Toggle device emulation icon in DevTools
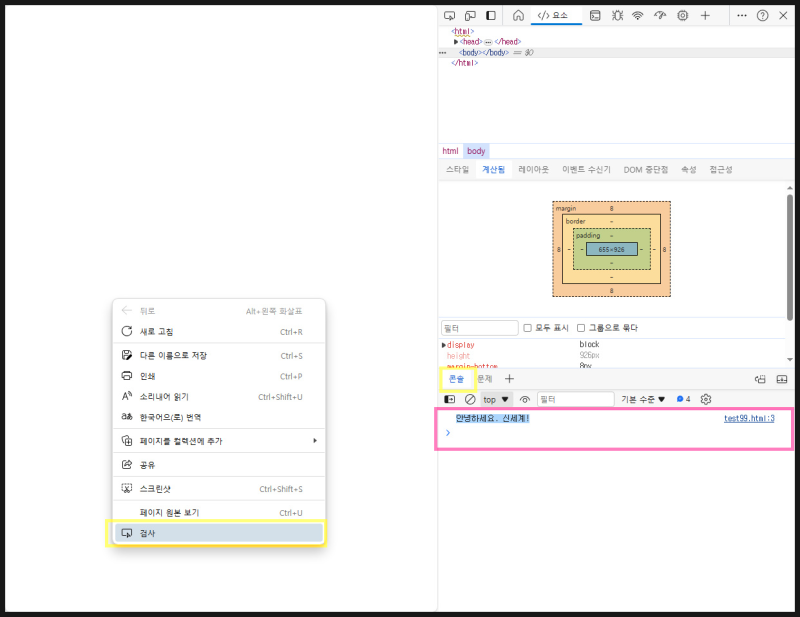Viewport: 800px width, 617px height. [470, 15]
